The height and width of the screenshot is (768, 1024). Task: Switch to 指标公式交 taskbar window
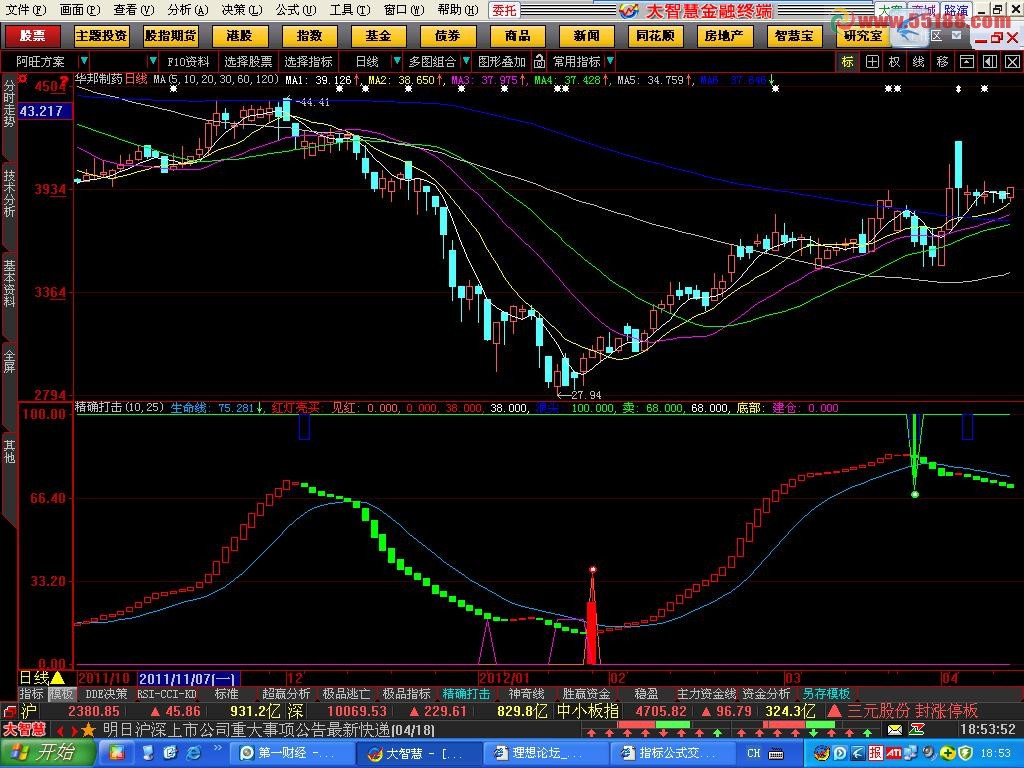pyautogui.click(x=675, y=753)
